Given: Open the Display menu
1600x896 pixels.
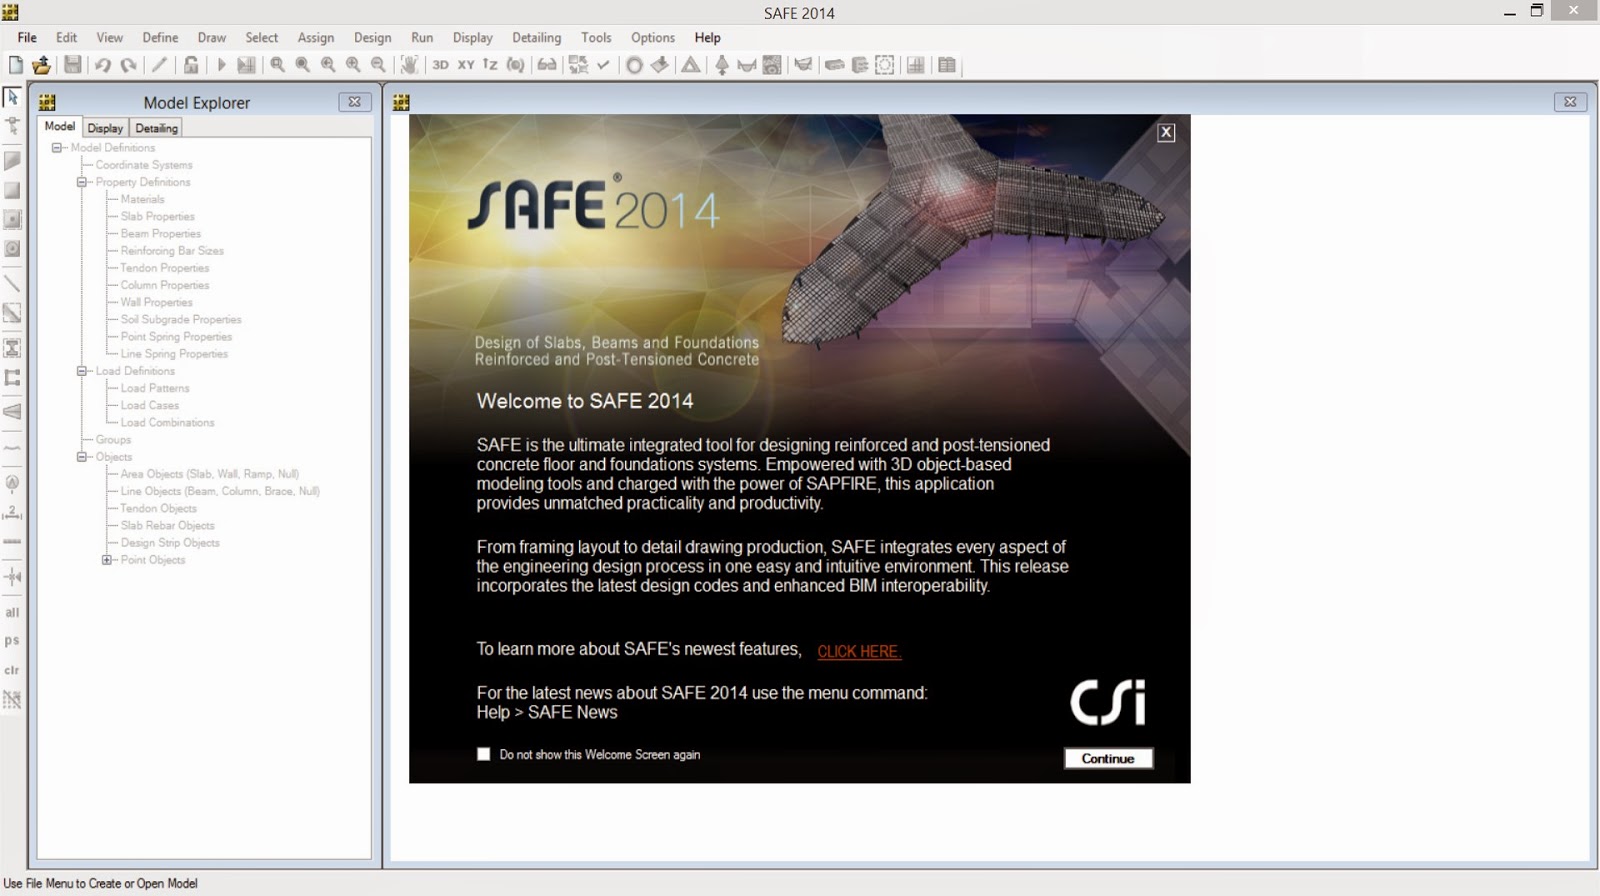Looking at the screenshot, I should [x=473, y=37].
